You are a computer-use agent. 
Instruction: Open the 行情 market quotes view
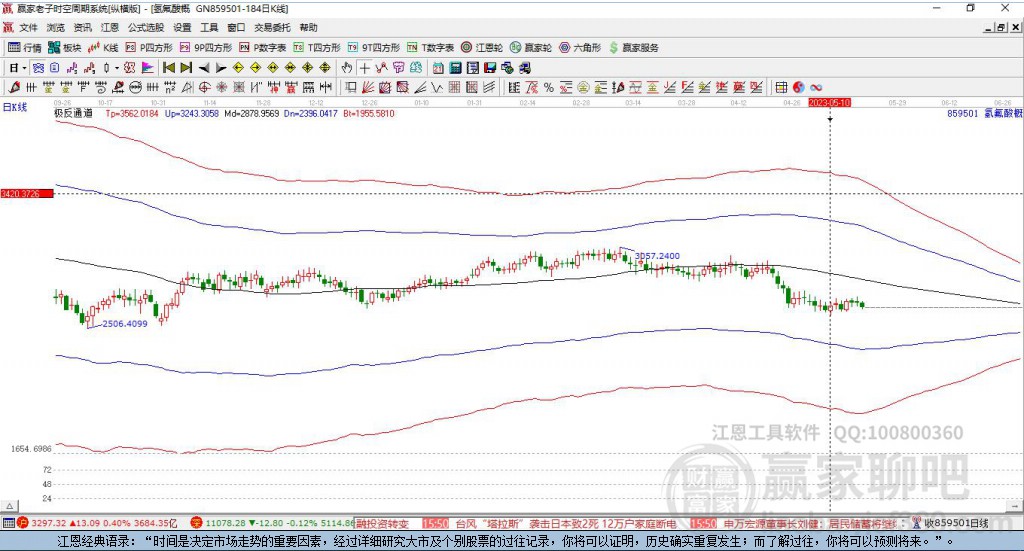point(24,48)
